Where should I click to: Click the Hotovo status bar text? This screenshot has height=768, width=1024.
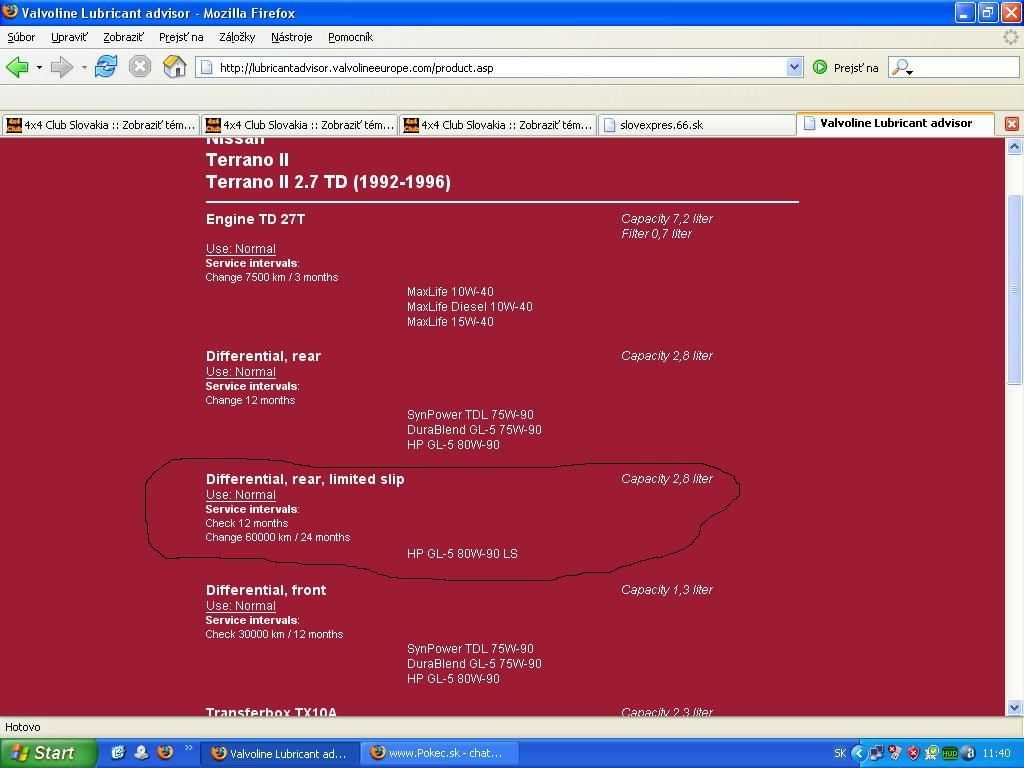pyautogui.click(x=23, y=727)
